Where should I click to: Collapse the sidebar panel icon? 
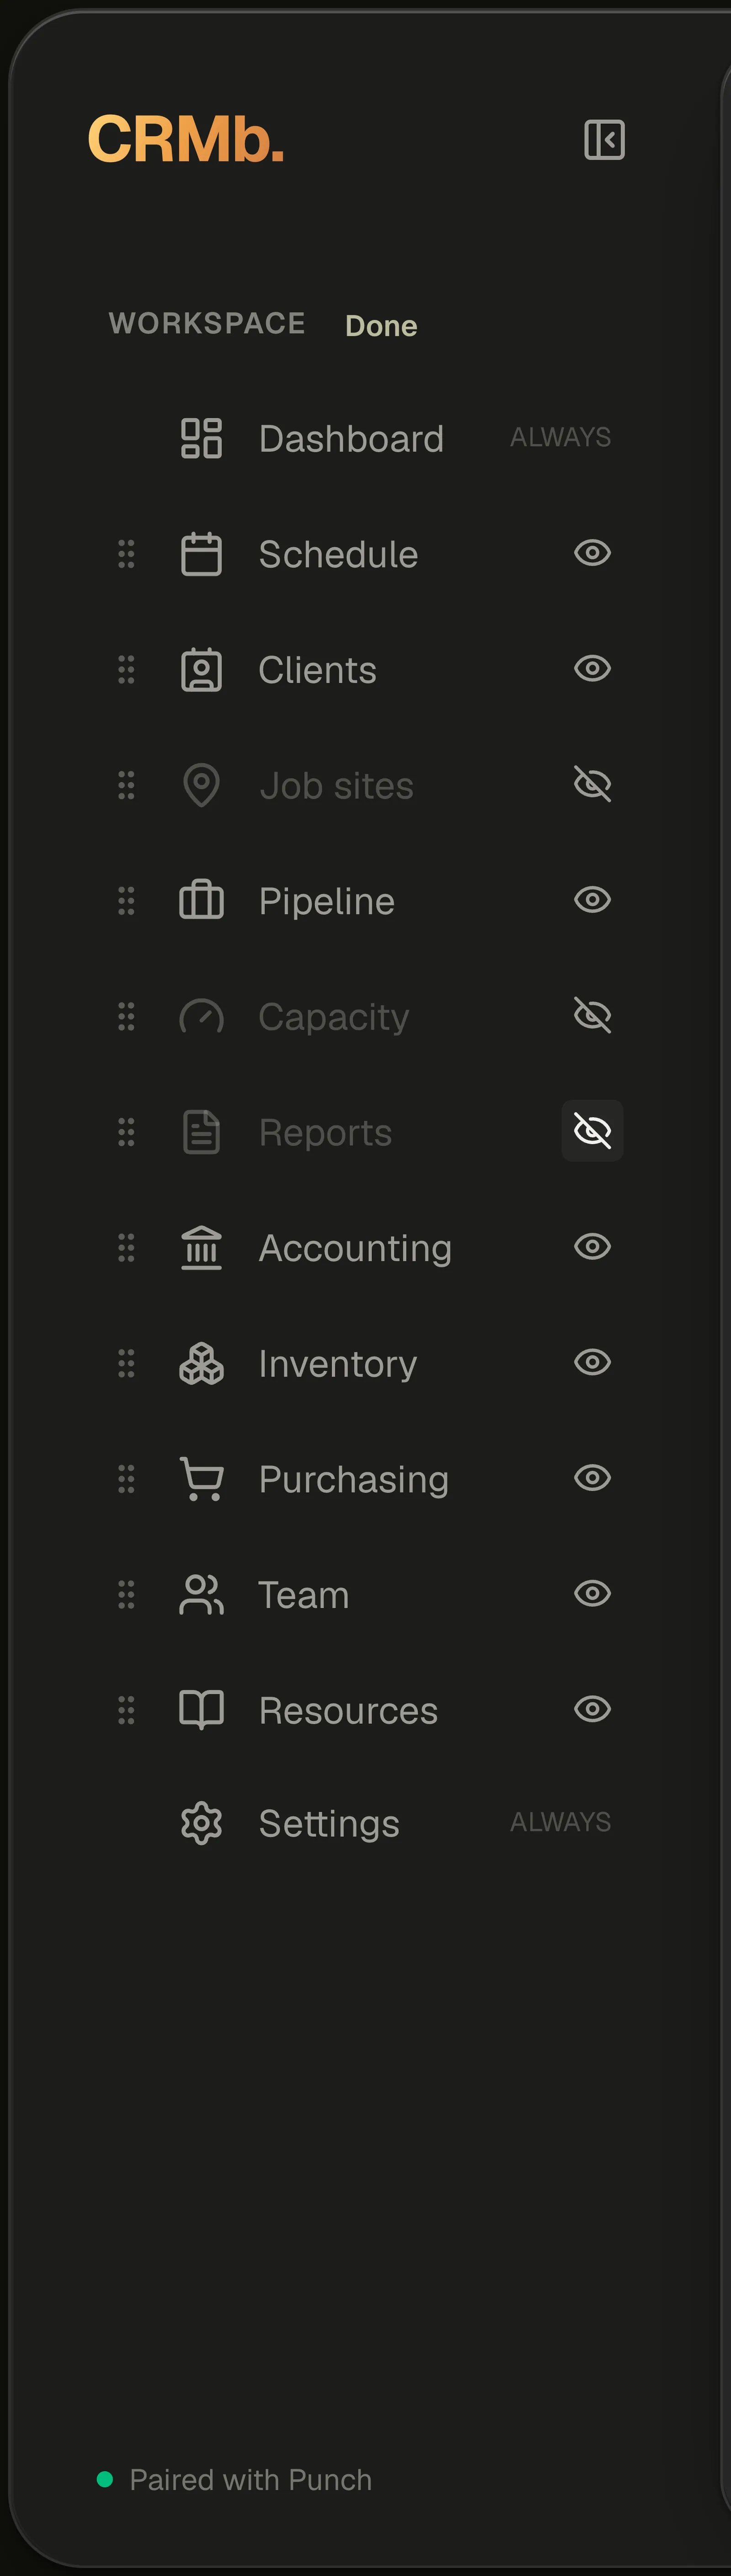tap(604, 139)
